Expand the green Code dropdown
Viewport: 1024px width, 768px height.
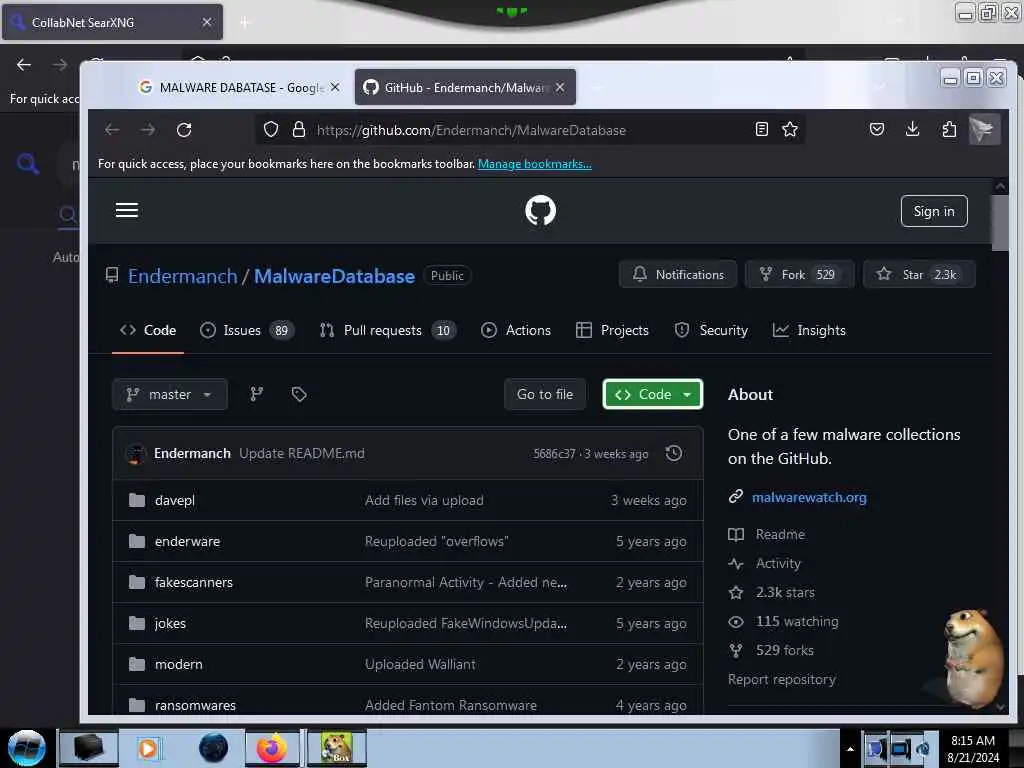pyautogui.click(x=652, y=394)
